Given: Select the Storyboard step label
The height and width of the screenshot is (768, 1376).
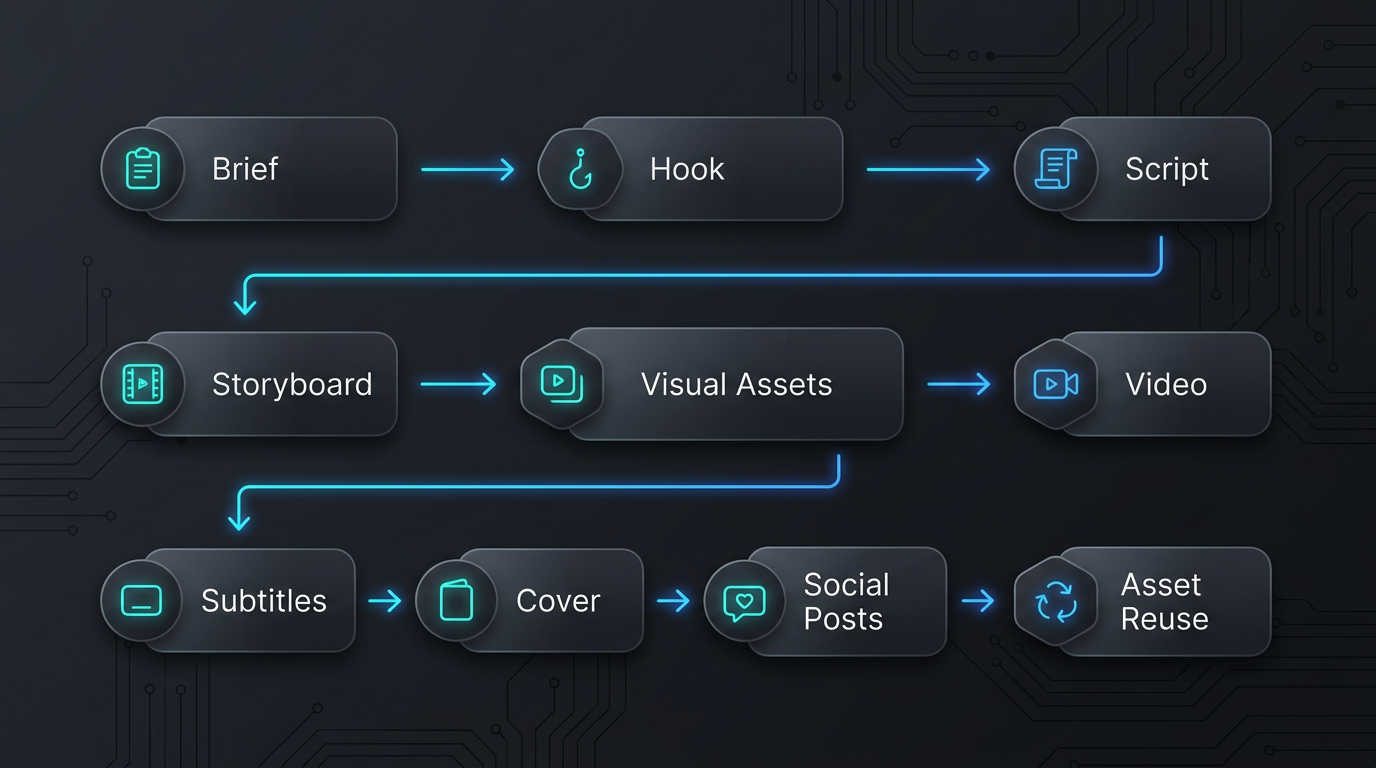Looking at the screenshot, I should click(x=292, y=385).
